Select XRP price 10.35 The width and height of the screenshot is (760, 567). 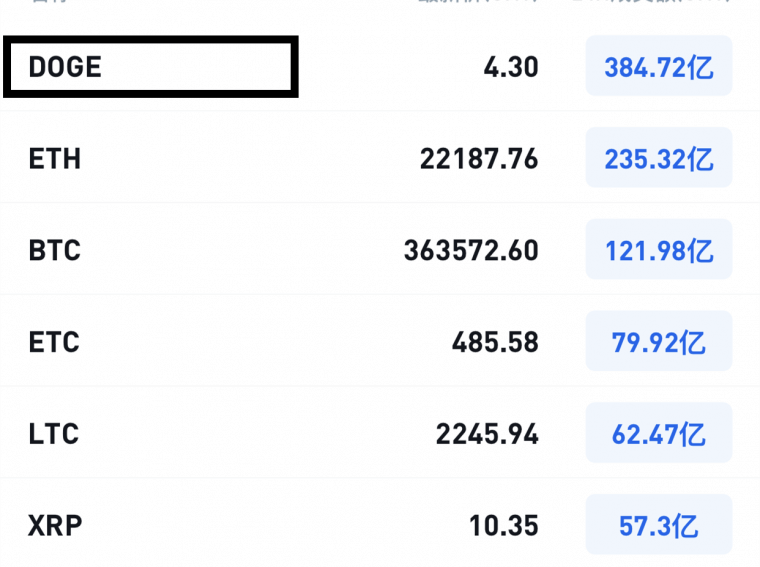(504, 525)
